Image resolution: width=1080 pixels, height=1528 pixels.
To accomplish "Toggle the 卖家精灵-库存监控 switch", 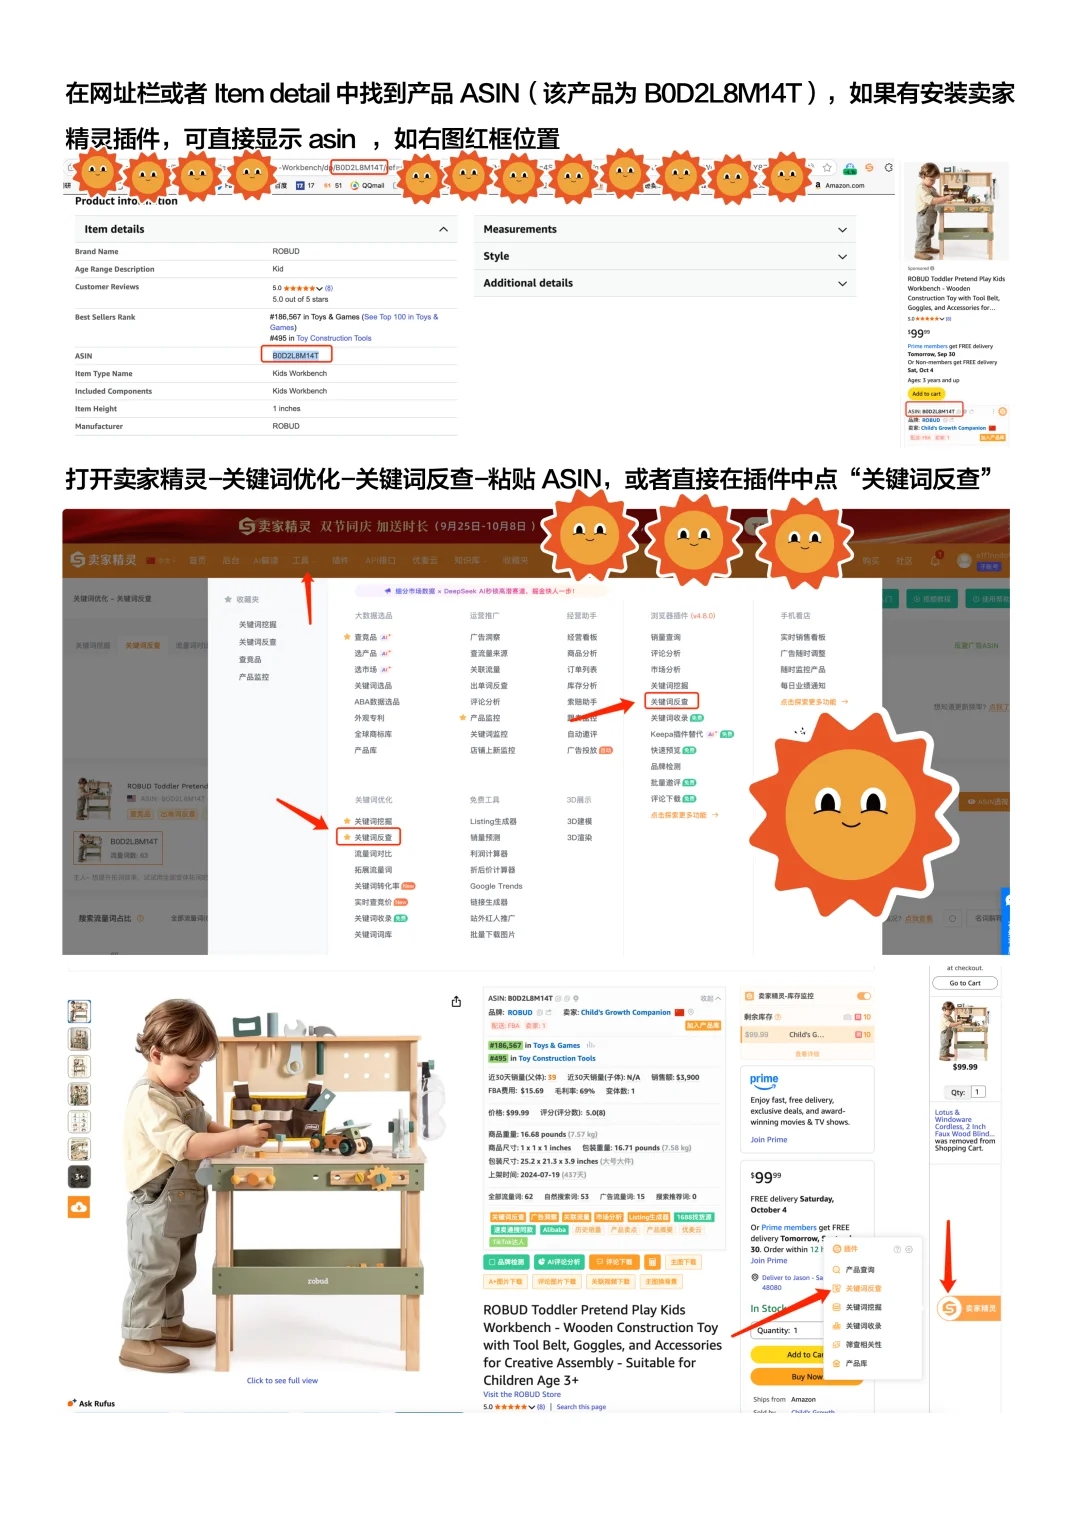I will pos(864,996).
